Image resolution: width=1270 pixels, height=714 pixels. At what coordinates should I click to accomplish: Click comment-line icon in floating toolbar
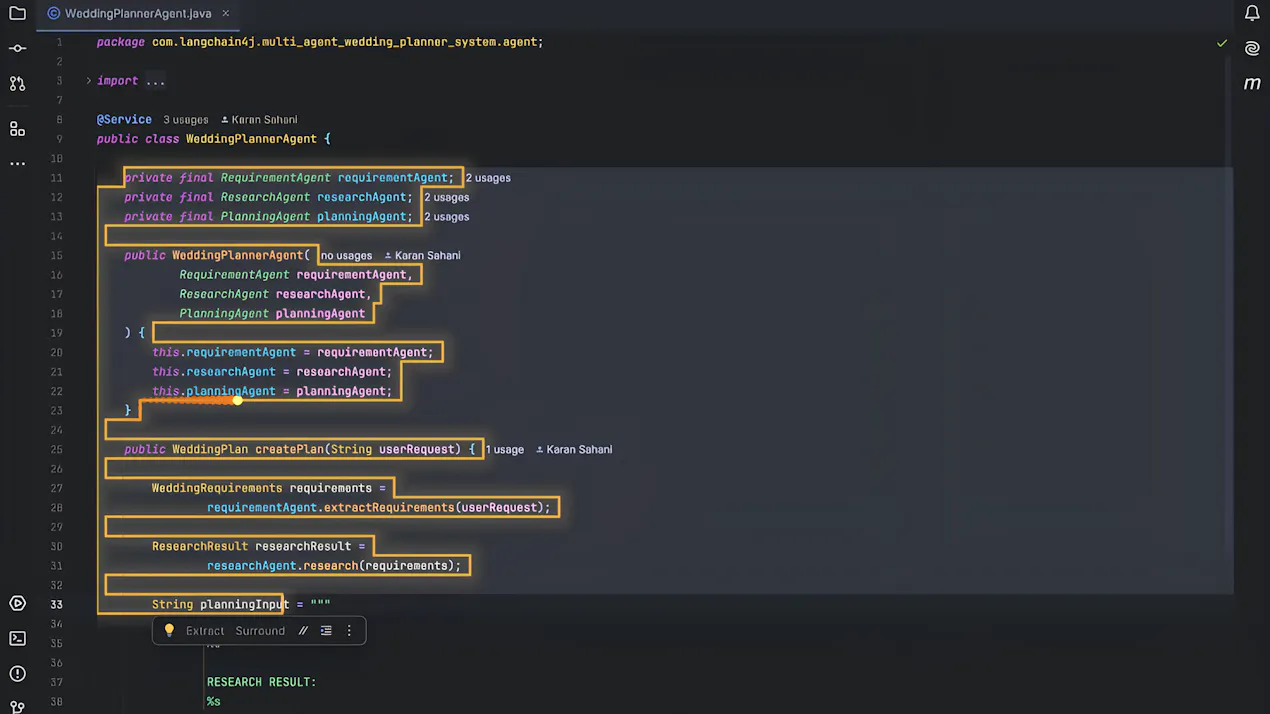coord(303,631)
